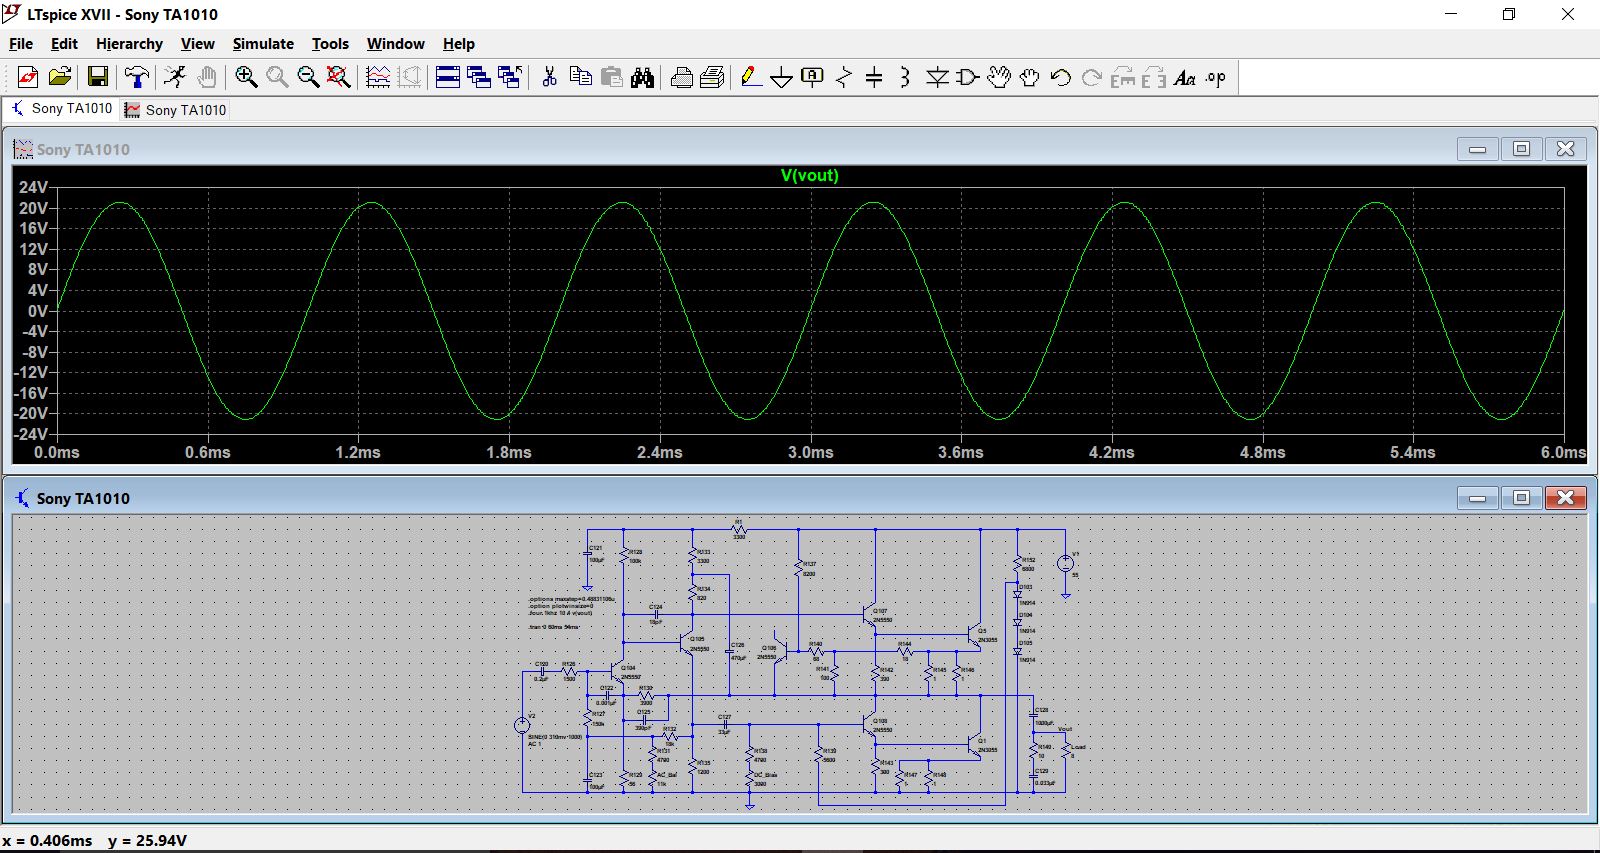Viewport: 1600px width, 853px height.
Task: Cut selection with the scissors icon
Action: point(549,77)
